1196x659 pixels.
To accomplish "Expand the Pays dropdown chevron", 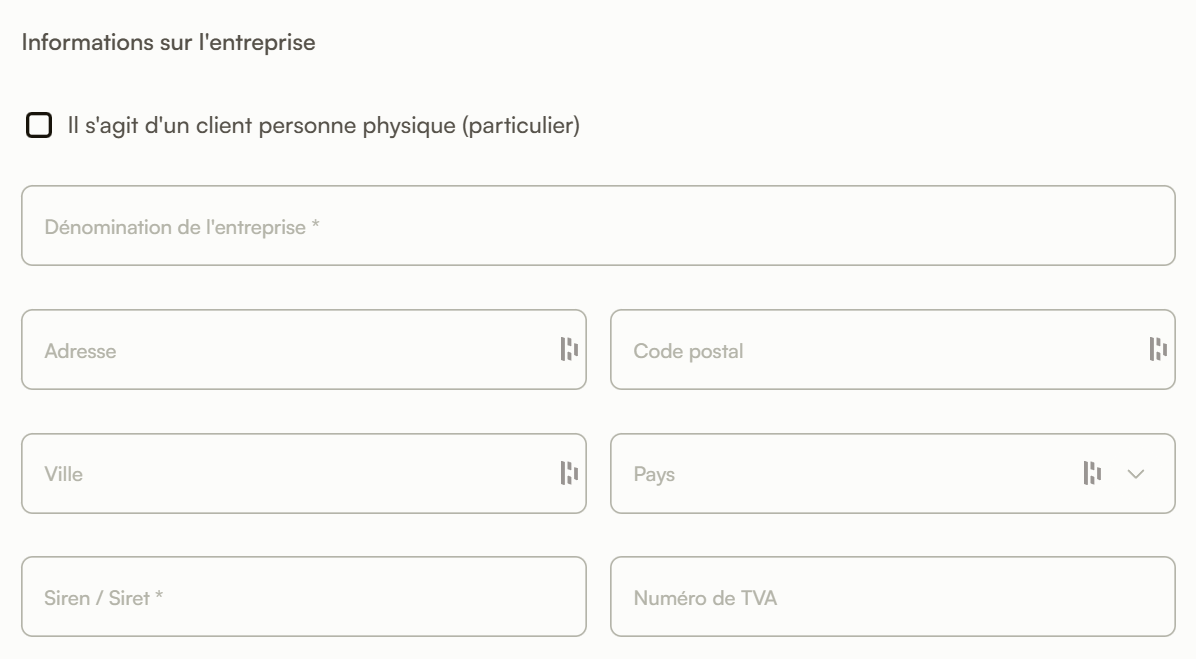I will pos(1135,474).
